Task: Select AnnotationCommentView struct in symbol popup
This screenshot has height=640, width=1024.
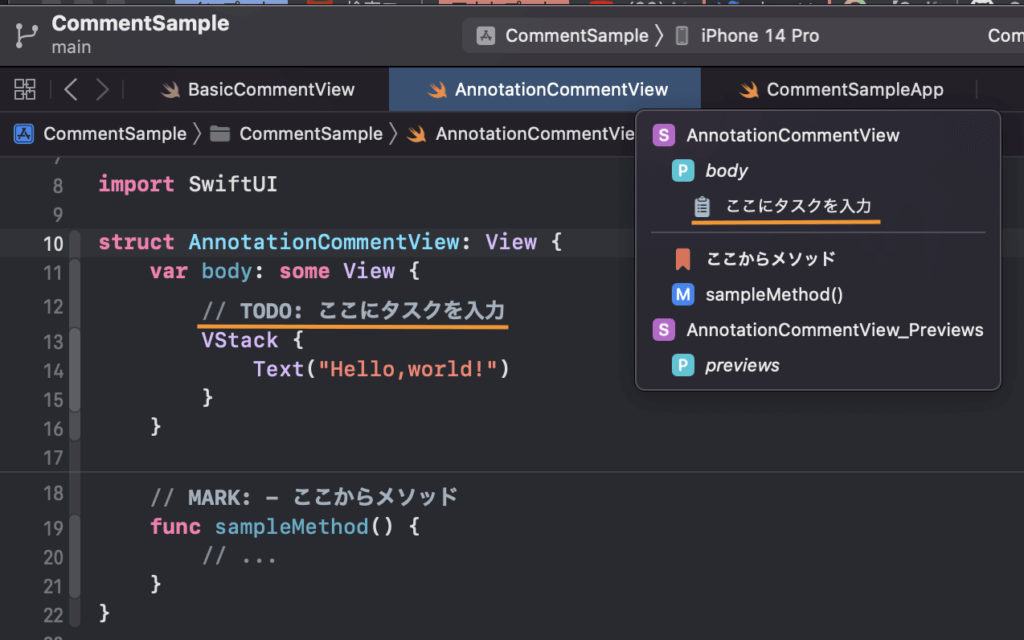Action: point(793,135)
